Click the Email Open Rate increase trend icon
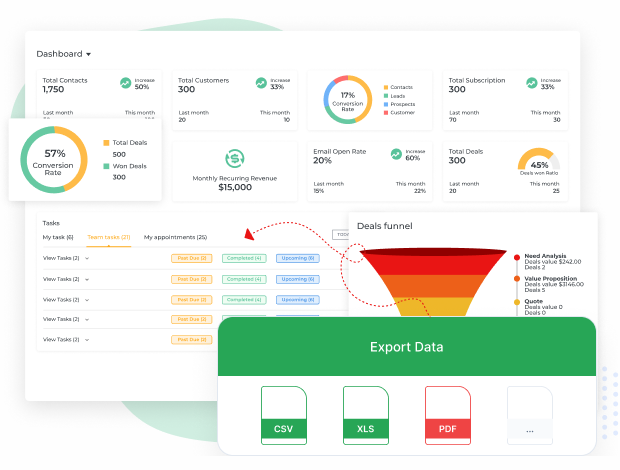 396,154
